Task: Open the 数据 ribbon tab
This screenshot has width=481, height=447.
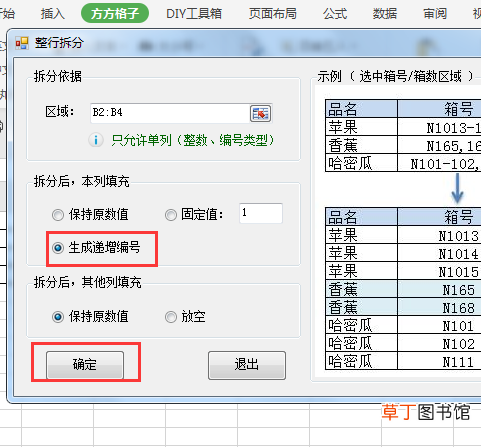Action: (x=385, y=14)
